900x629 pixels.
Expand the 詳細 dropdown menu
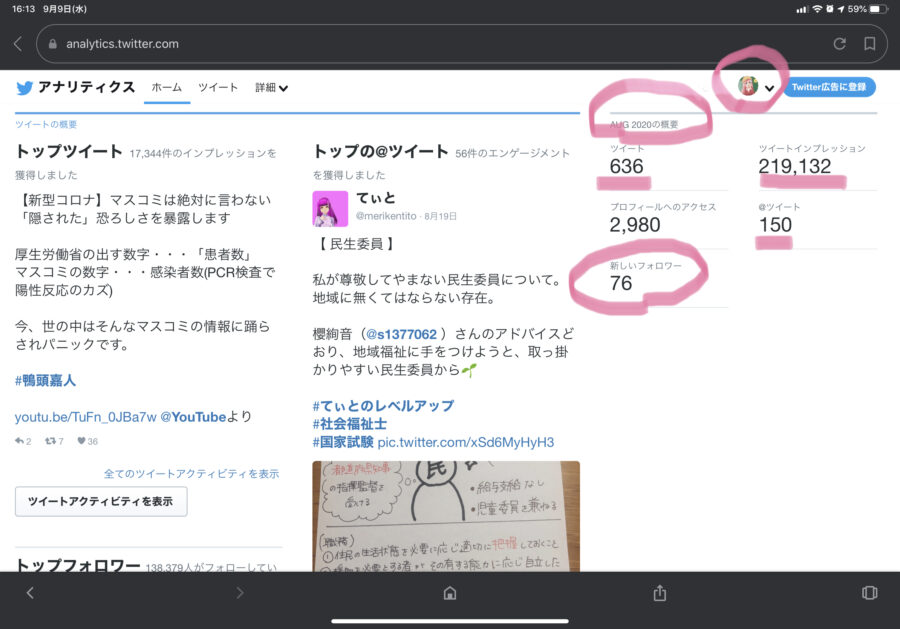click(x=271, y=88)
